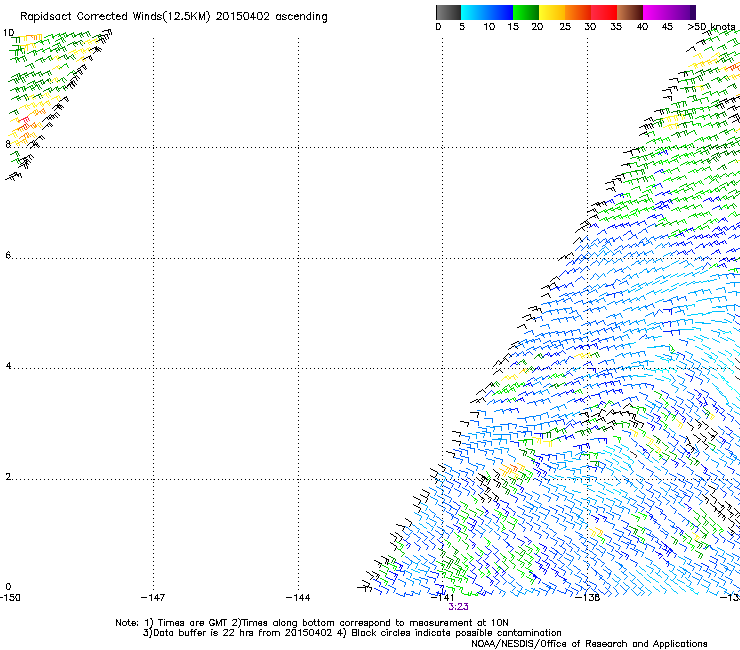The image size is (740, 650).
Task: Click the latitude label '2' on left axis
Action: pos(8,477)
